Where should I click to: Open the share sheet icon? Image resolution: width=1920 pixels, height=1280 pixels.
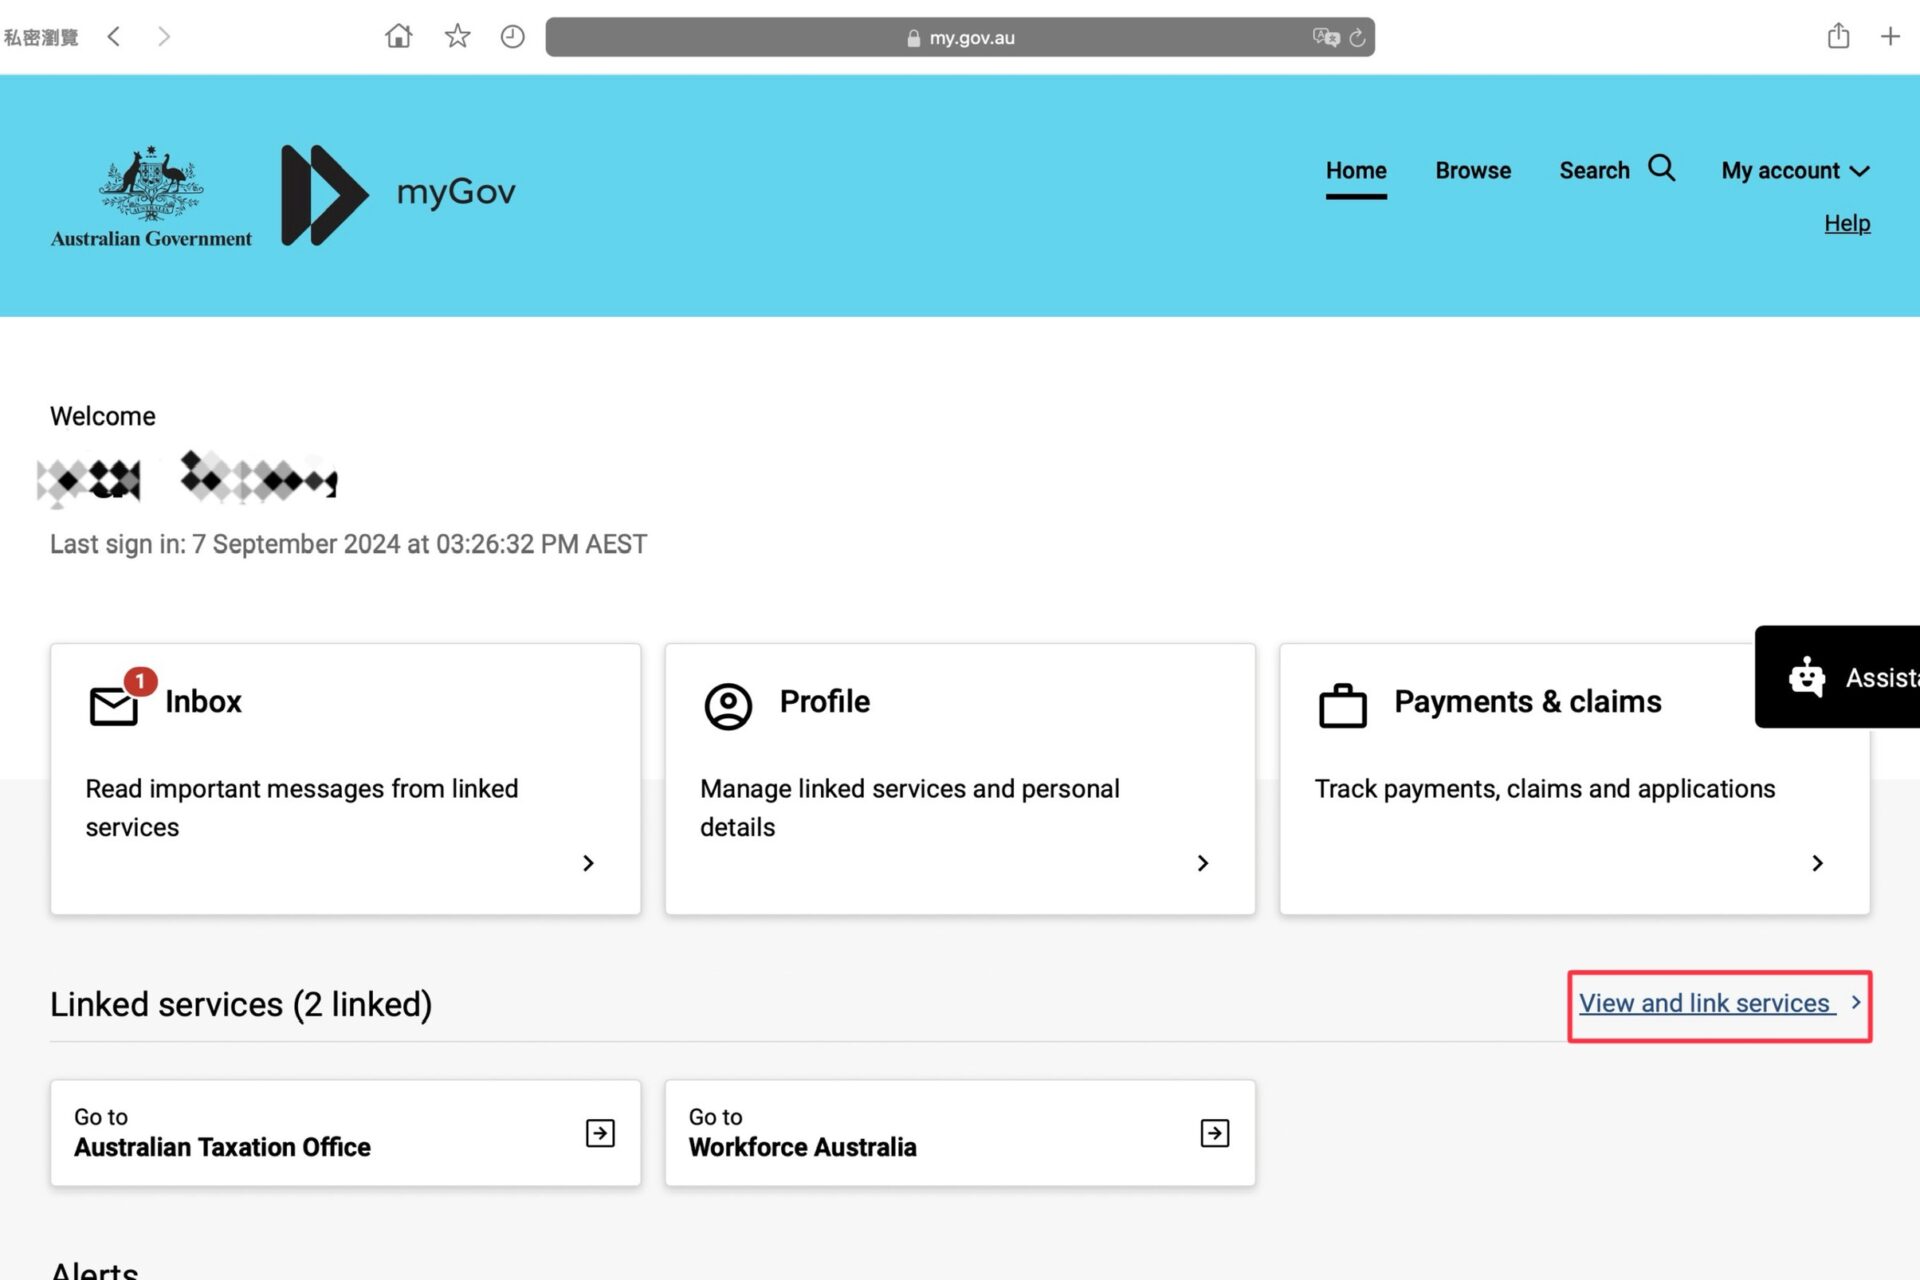point(1838,37)
